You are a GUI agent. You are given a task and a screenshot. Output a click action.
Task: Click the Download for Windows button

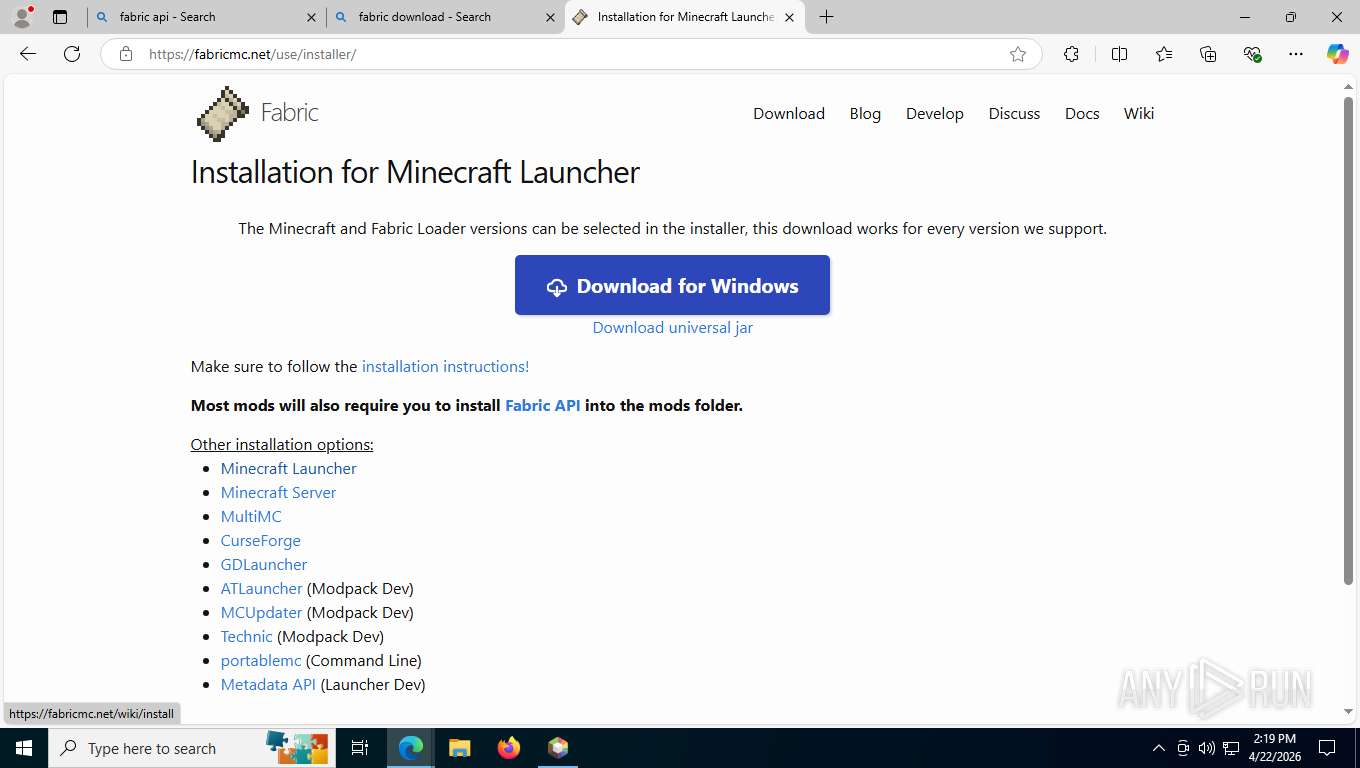tap(672, 285)
